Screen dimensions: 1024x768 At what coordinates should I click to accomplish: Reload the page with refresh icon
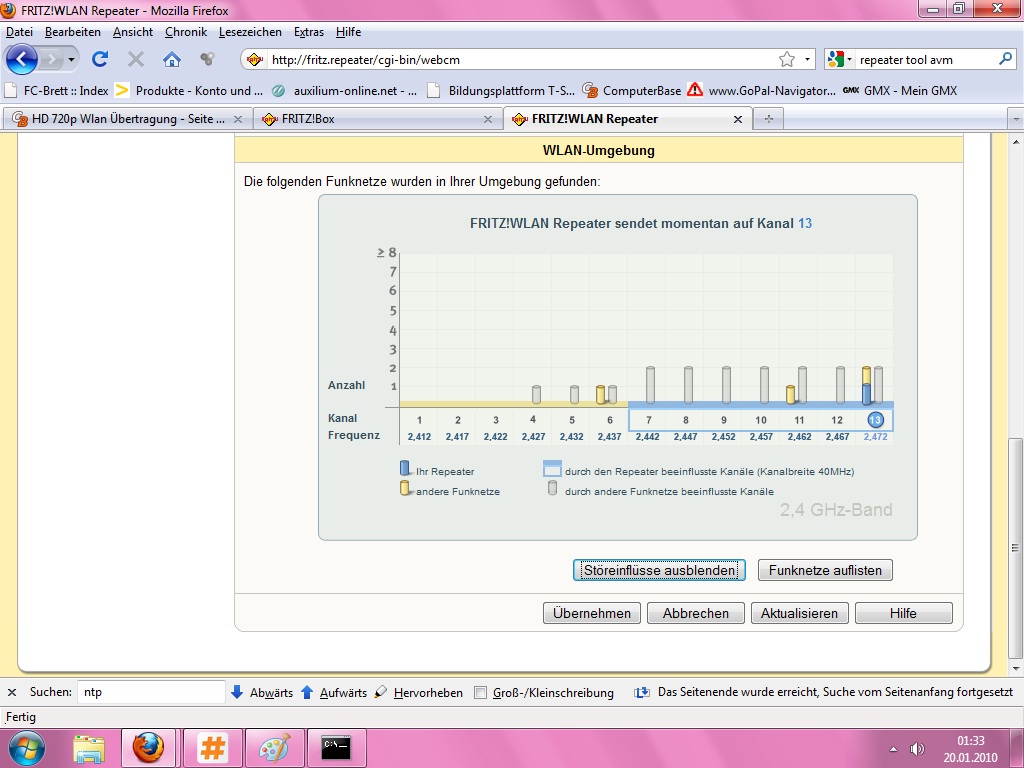point(100,59)
